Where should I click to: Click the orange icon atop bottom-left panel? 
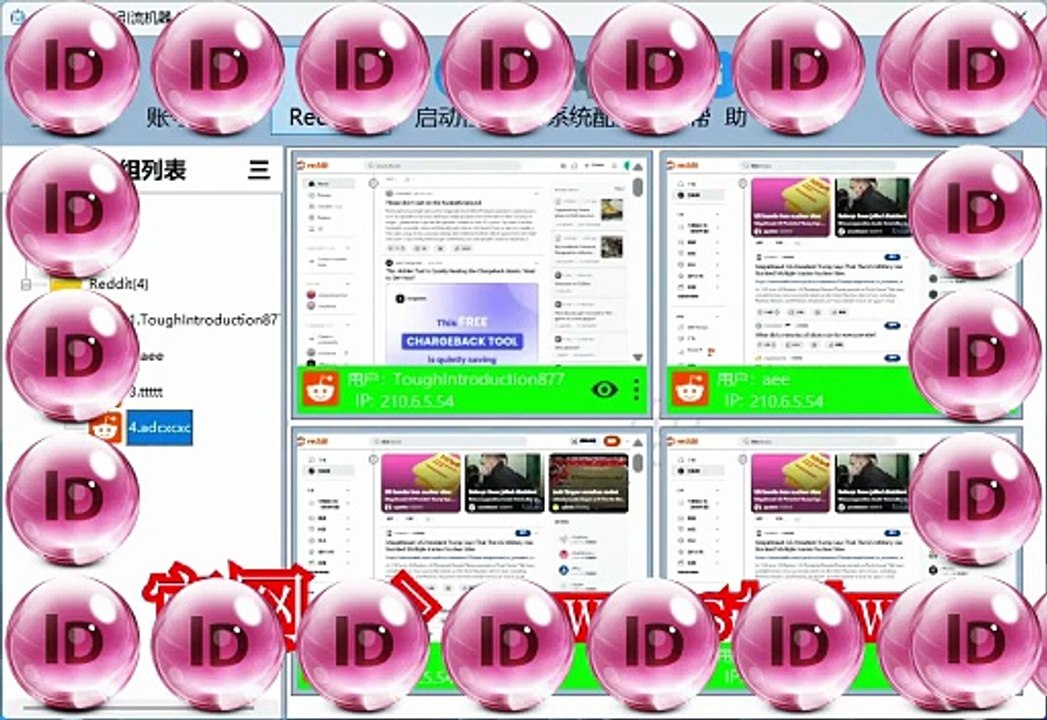tap(612, 441)
